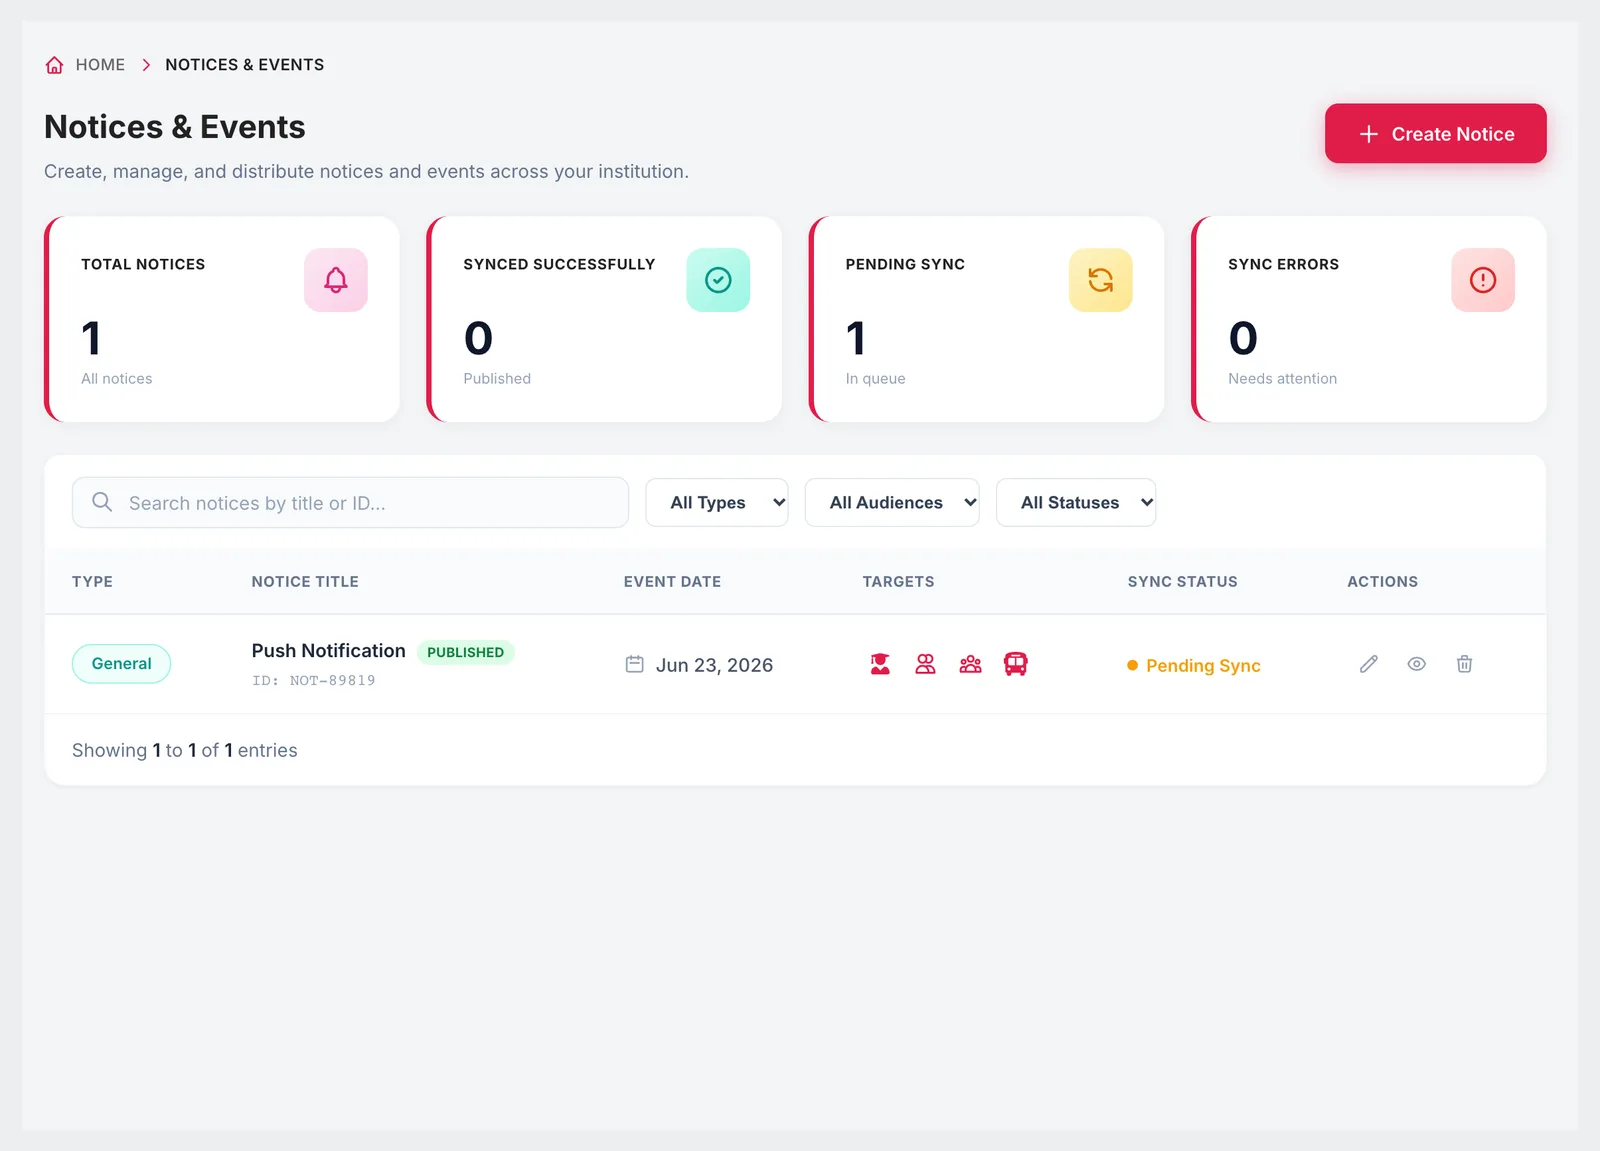
Task: Click the home icon in breadcrumb
Action: pos(55,65)
